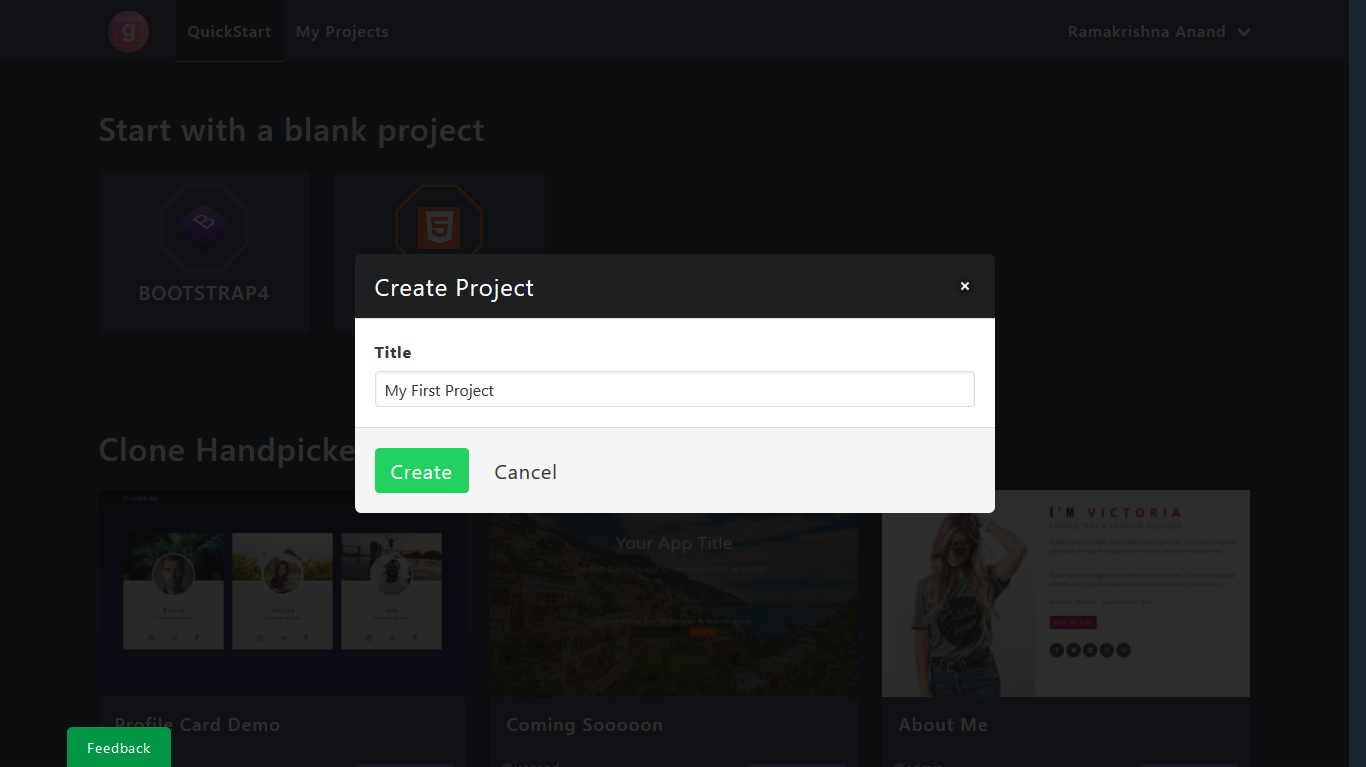The image size is (1366, 767).
Task: Click the Google+ icon in About Me preview
Action: [1123, 649]
